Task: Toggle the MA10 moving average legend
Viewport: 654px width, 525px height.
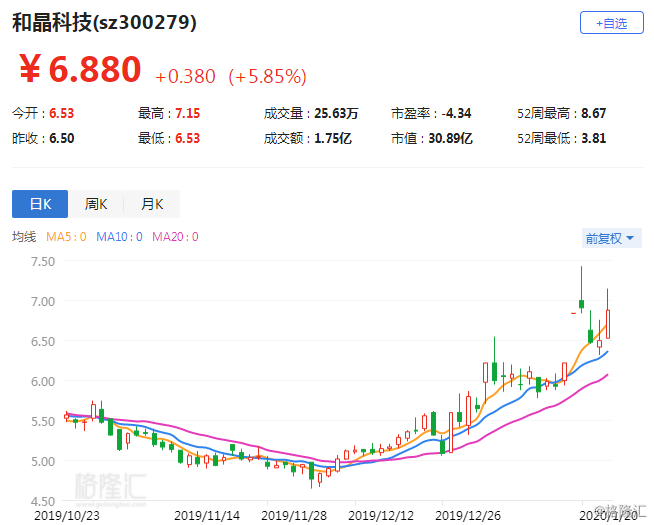Action: point(119,237)
